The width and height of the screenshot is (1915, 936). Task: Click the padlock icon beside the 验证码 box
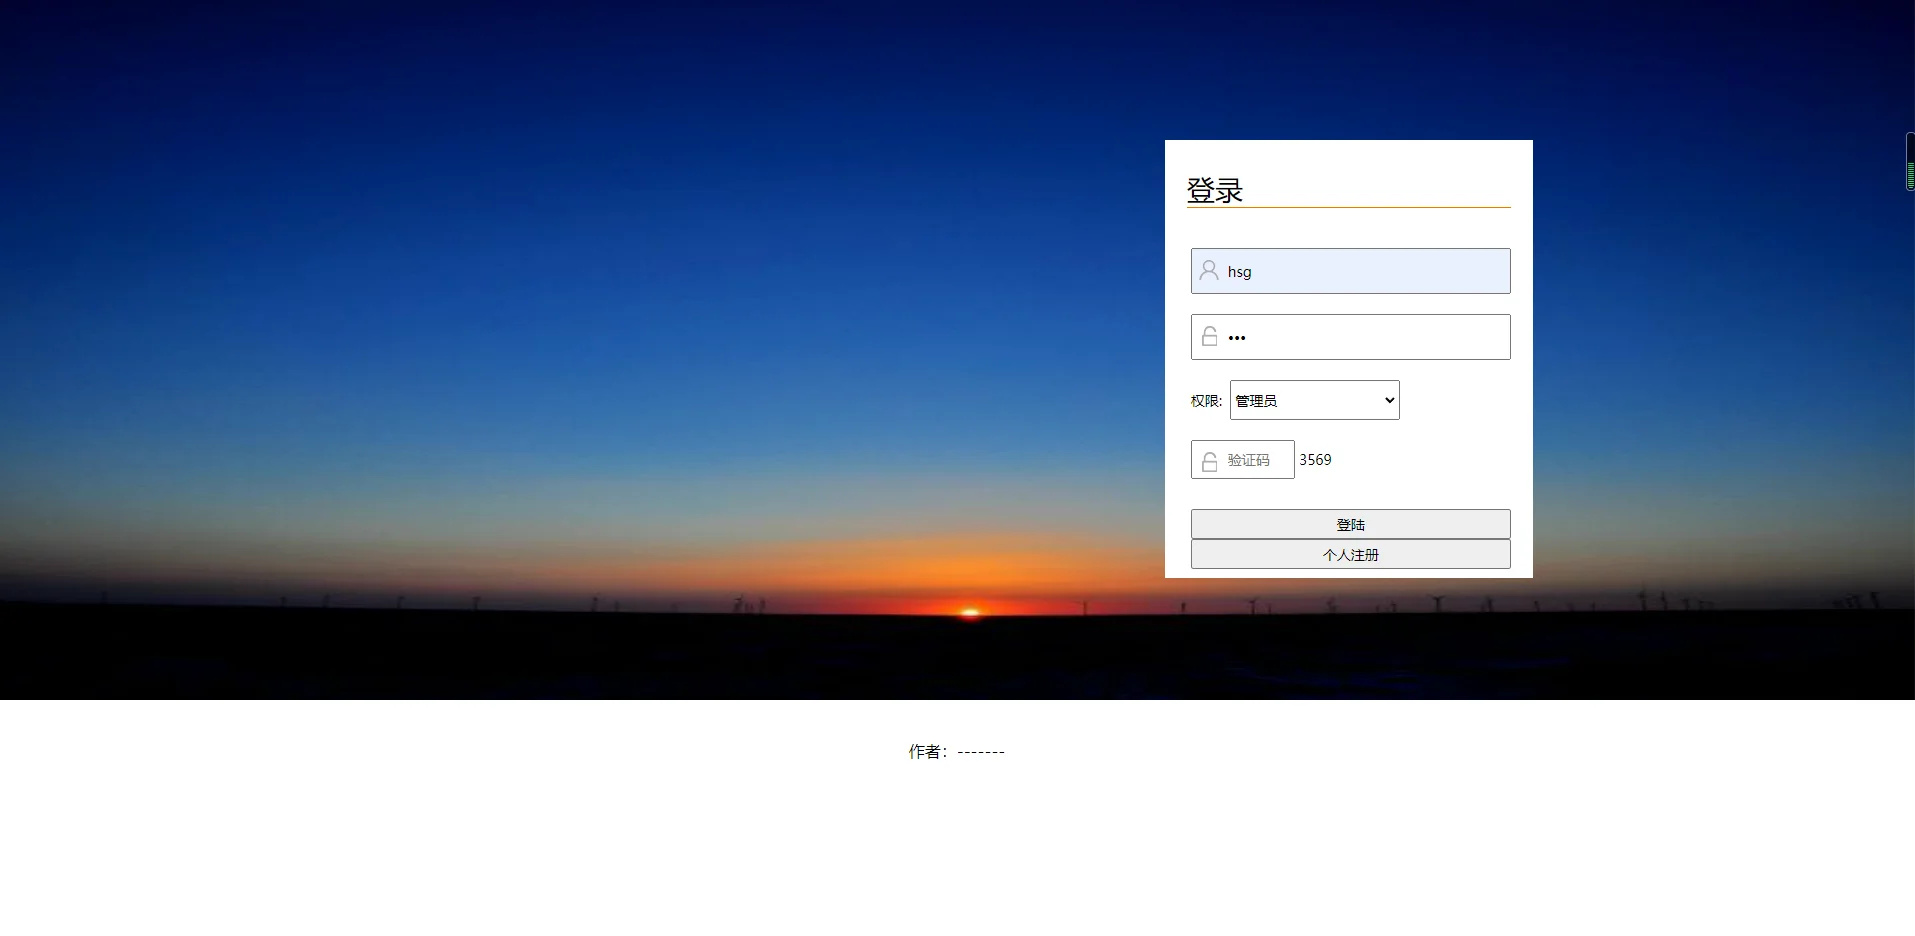(x=1209, y=460)
